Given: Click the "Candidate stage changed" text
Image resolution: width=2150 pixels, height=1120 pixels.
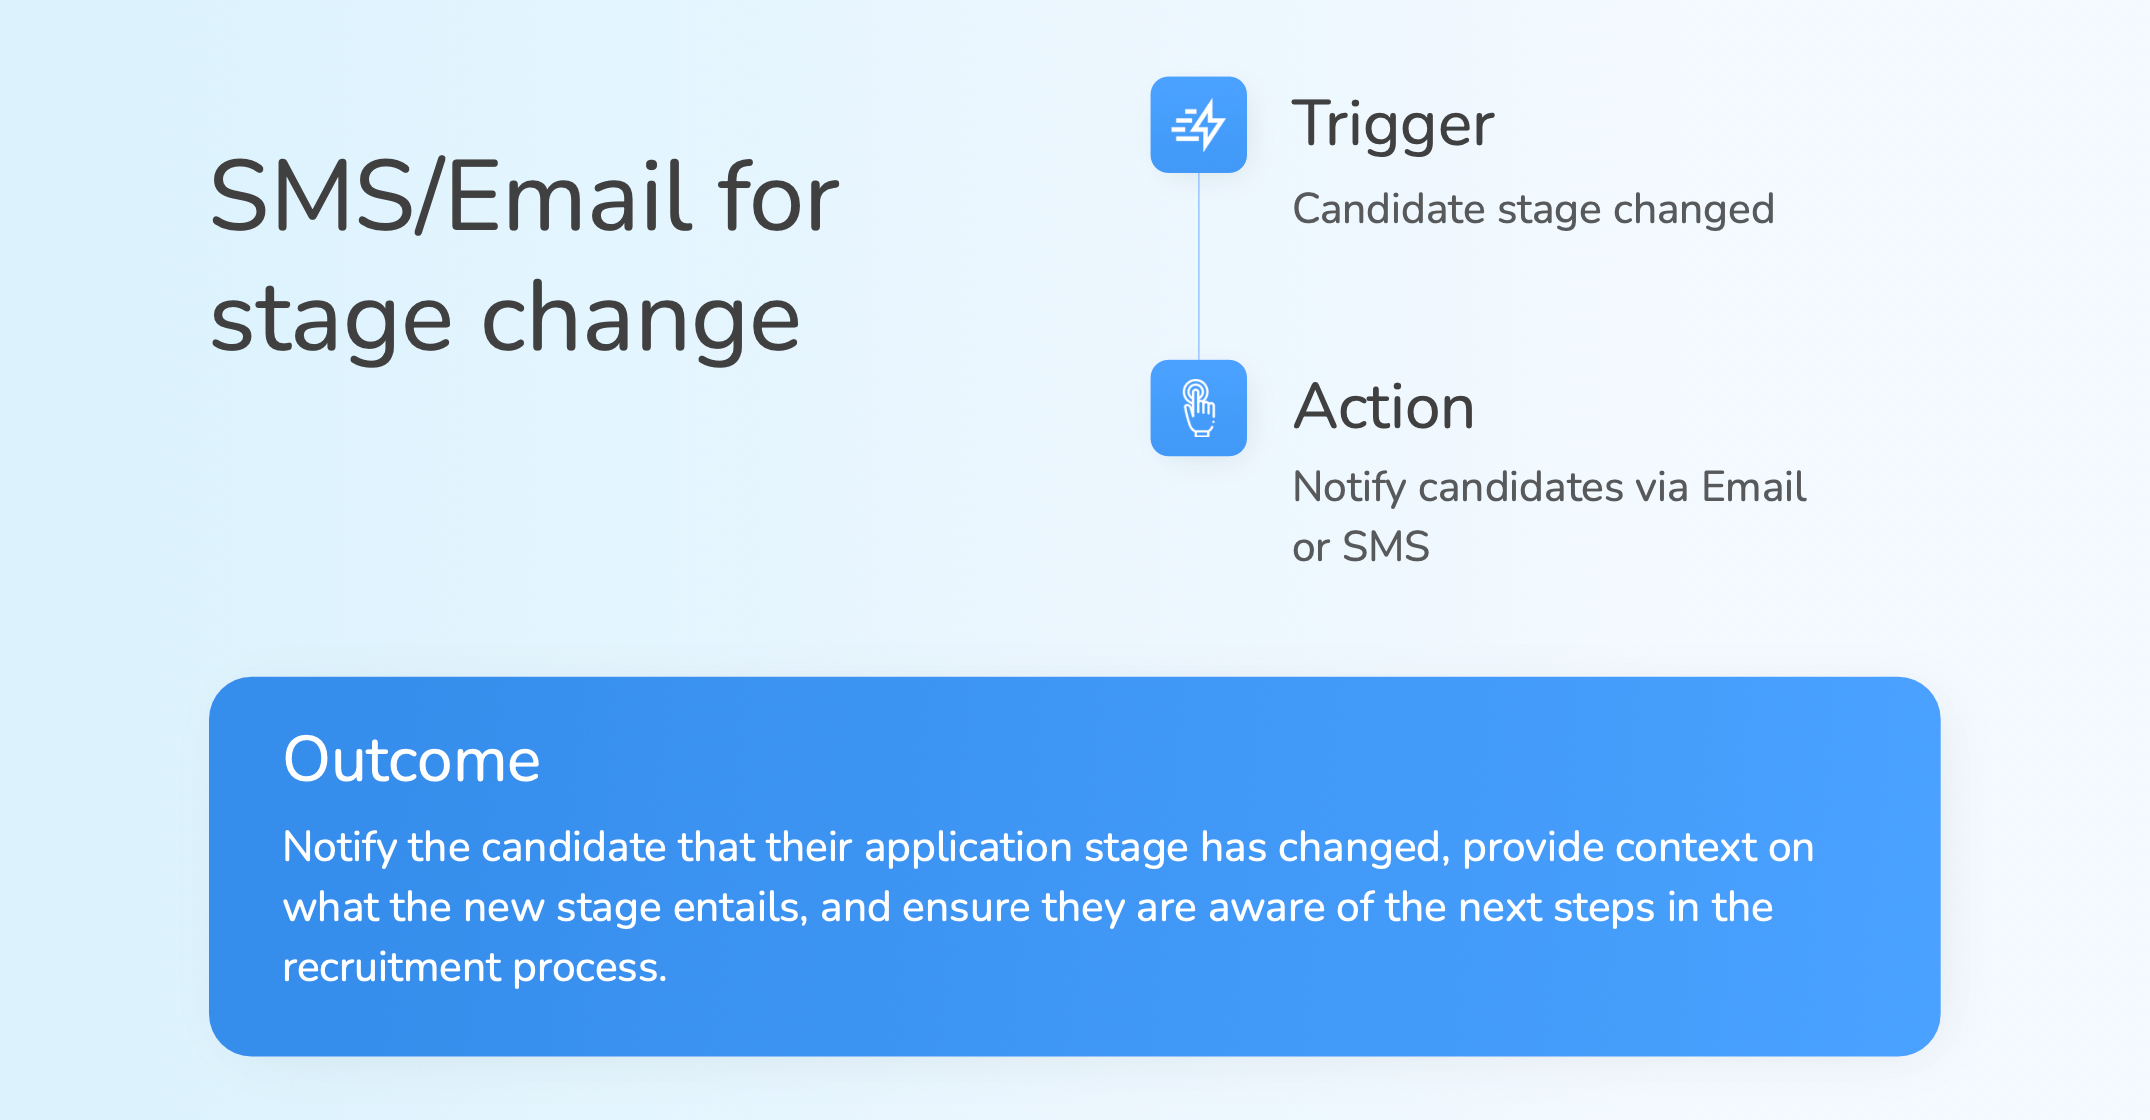Looking at the screenshot, I should click(1533, 209).
